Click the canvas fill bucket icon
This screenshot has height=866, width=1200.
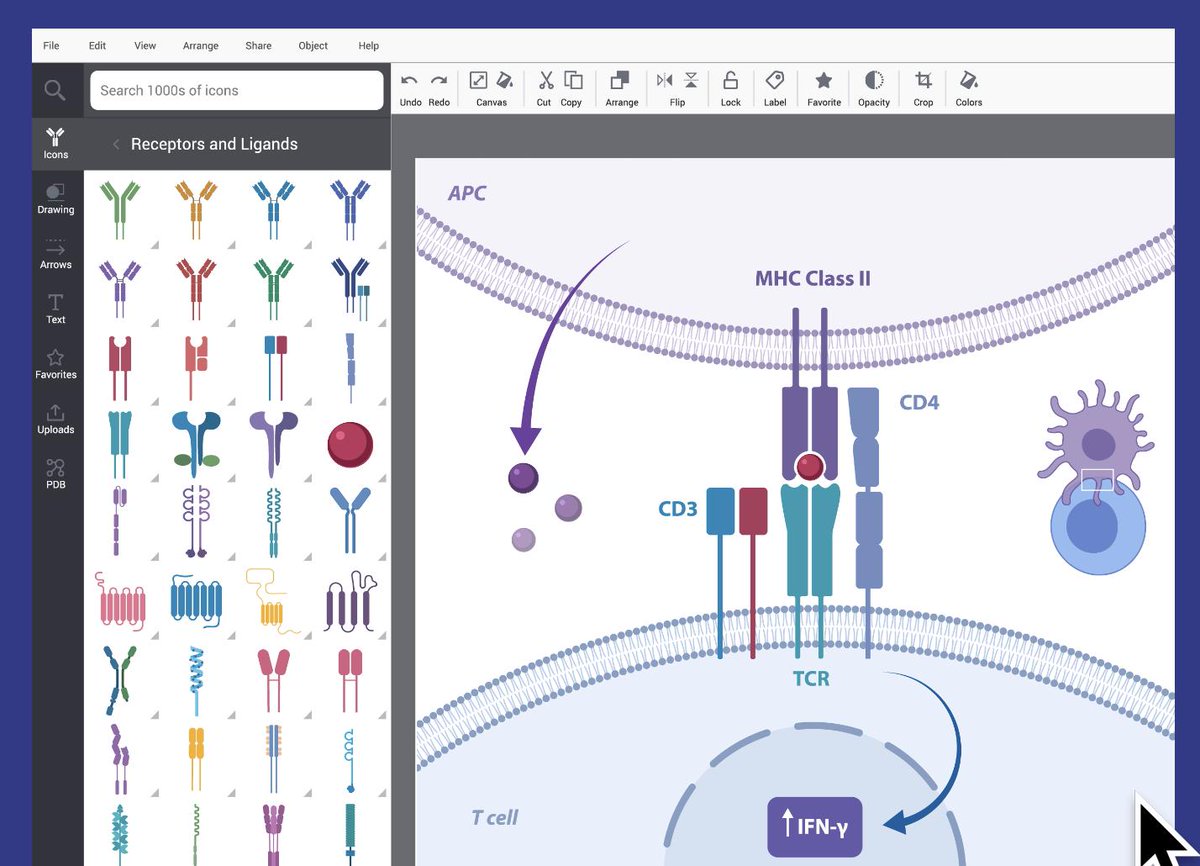[505, 80]
